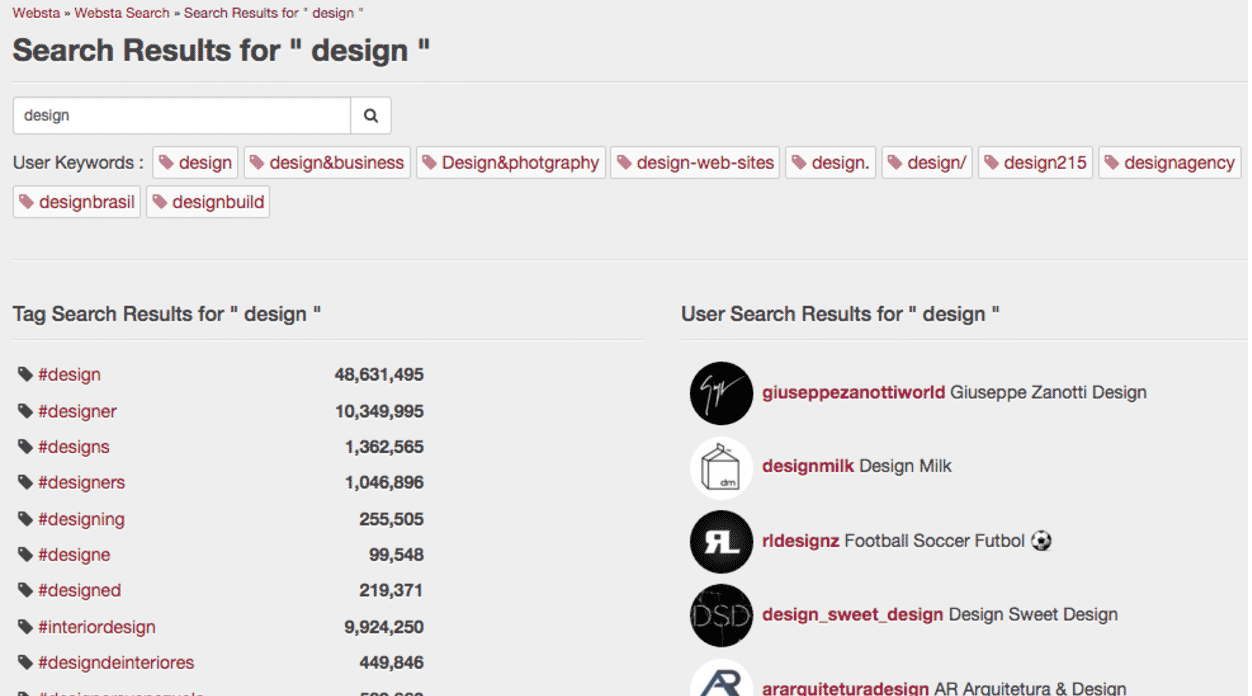Image resolution: width=1252 pixels, height=696 pixels.
Task: Click the magnifier search button
Action: point(371,116)
